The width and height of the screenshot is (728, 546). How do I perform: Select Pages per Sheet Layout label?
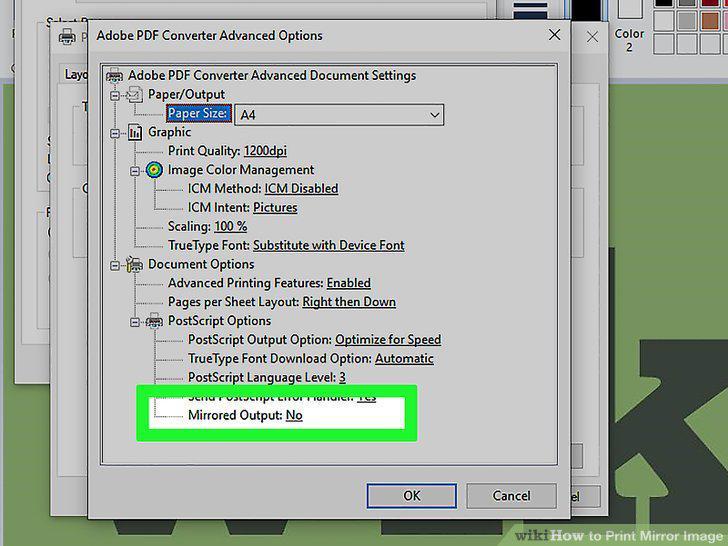pyautogui.click(x=234, y=302)
